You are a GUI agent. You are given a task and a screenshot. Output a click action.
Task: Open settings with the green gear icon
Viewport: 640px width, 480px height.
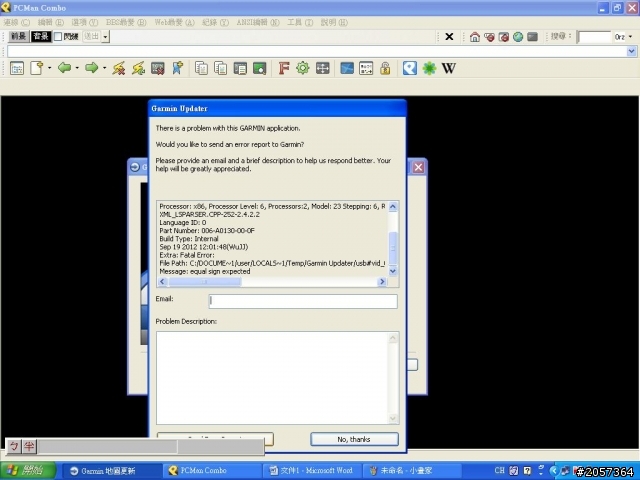pos(303,68)
